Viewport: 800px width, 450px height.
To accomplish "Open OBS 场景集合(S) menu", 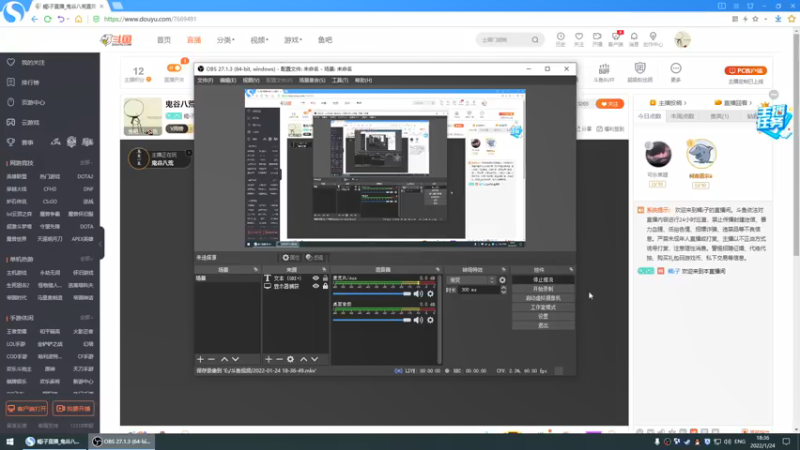I will [x=312, y=80].
